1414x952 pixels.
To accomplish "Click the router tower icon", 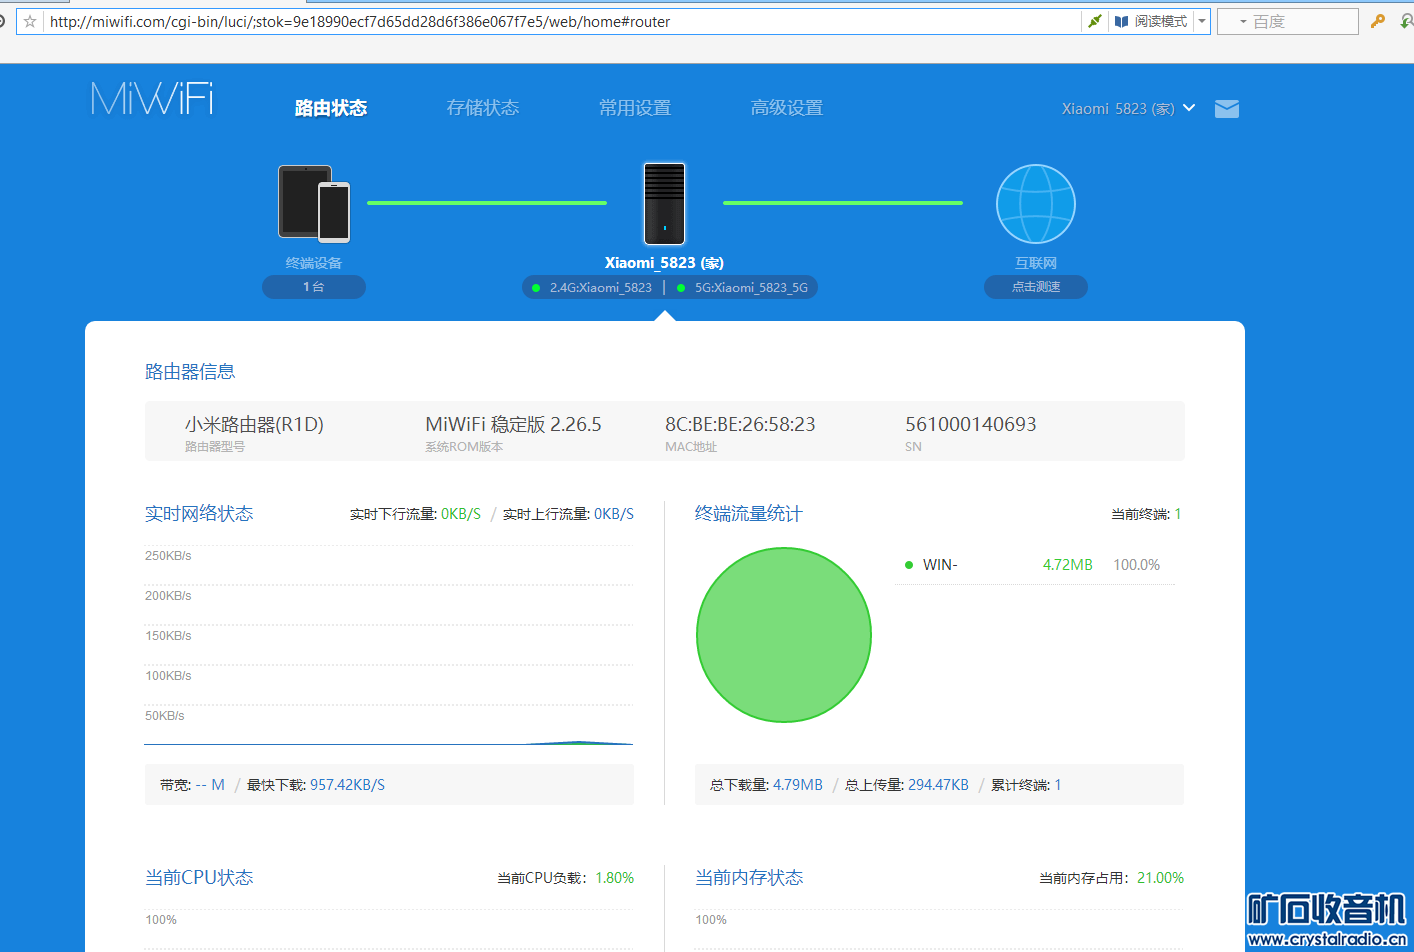I will tap(664, 204).
